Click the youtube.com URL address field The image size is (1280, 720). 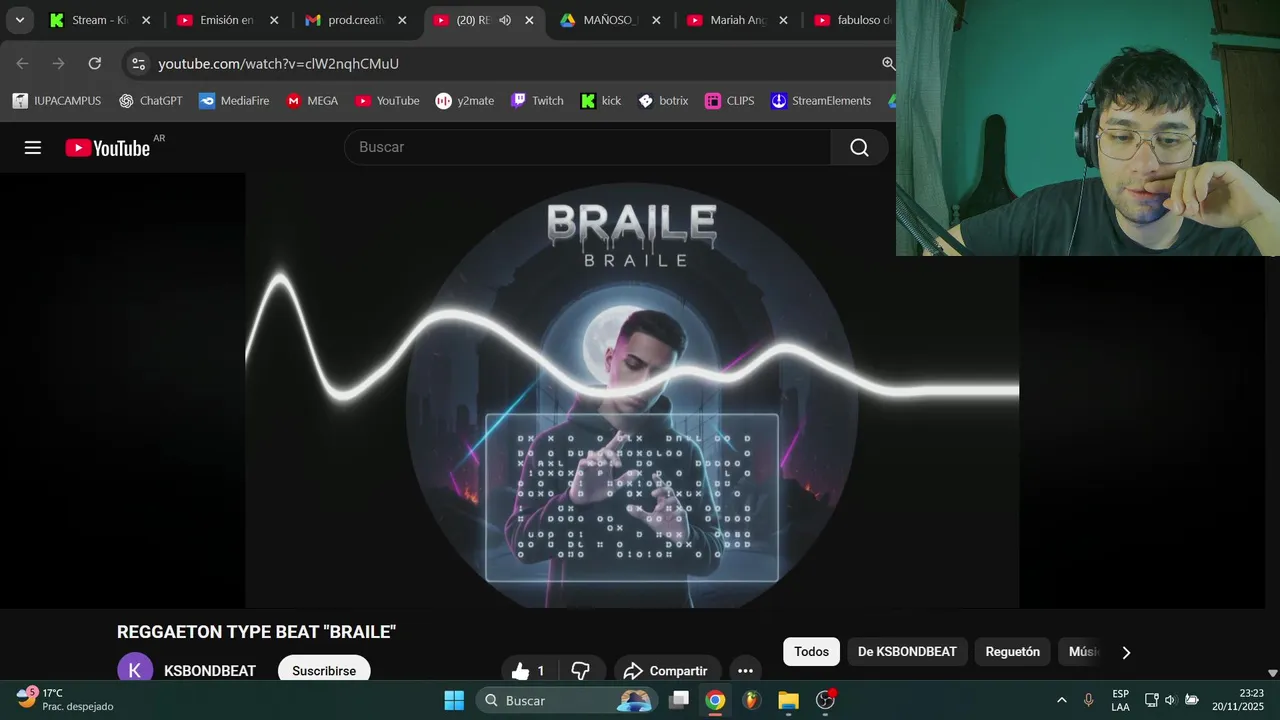278,63
